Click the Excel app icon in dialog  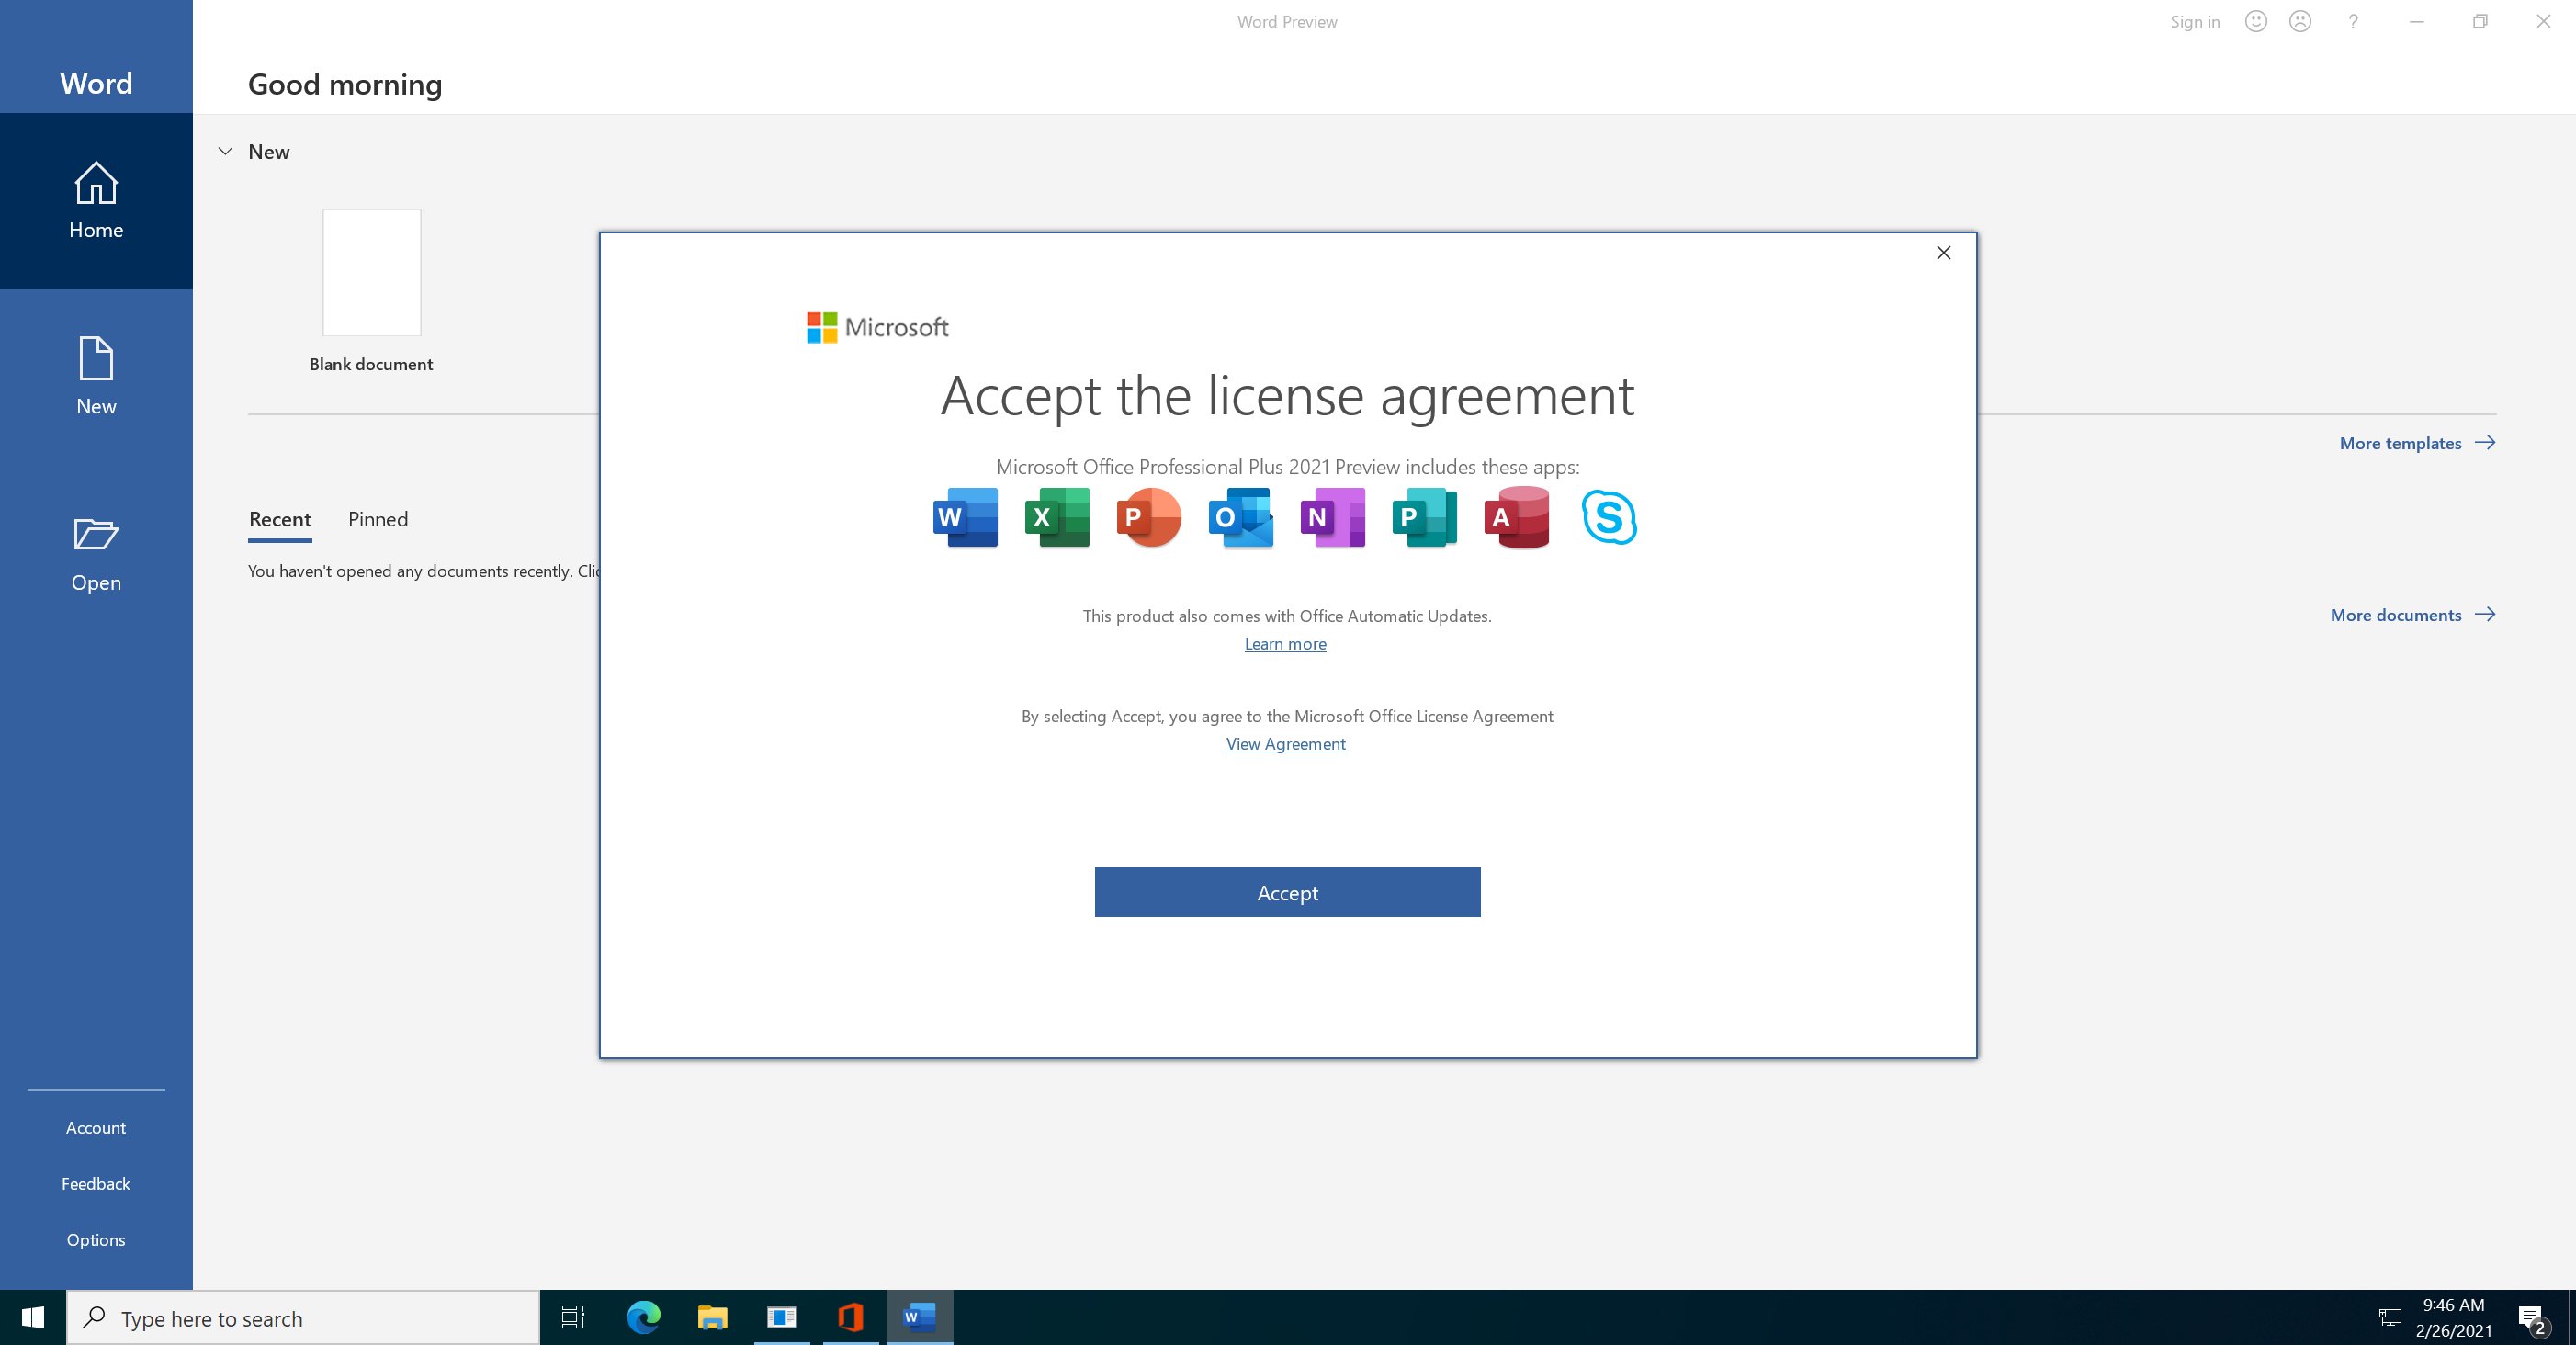(x=1057, y=517)
